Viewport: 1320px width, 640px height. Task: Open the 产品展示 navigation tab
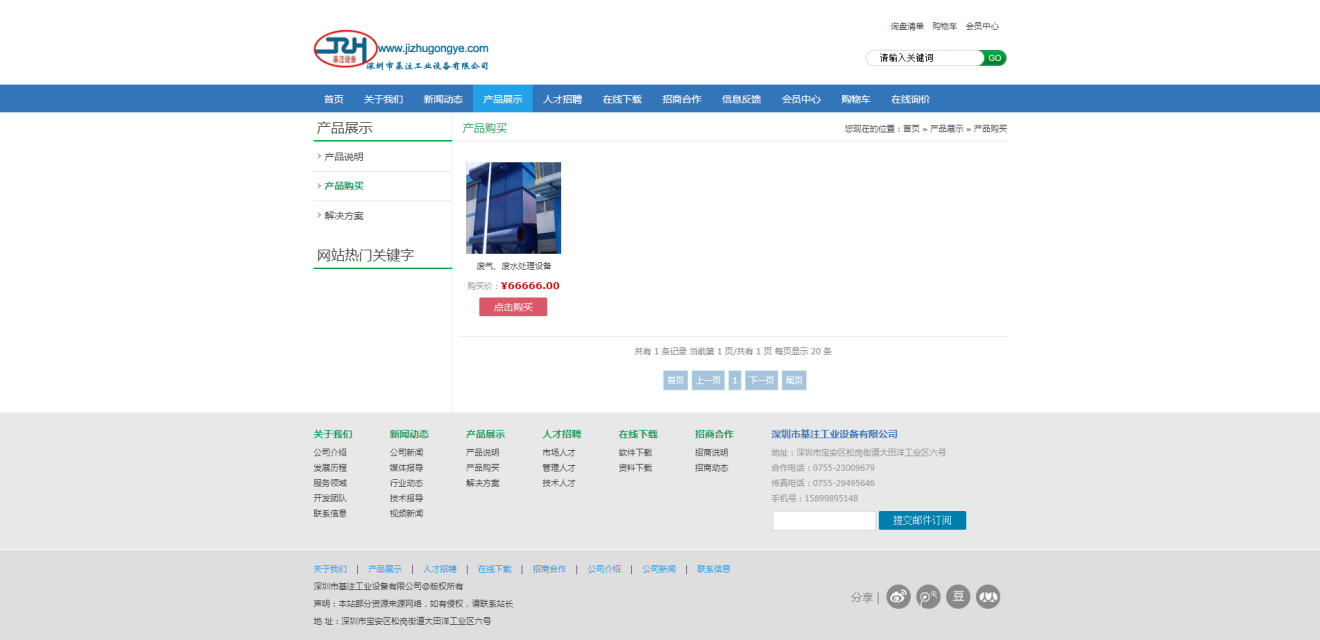[x=502, y=99]
